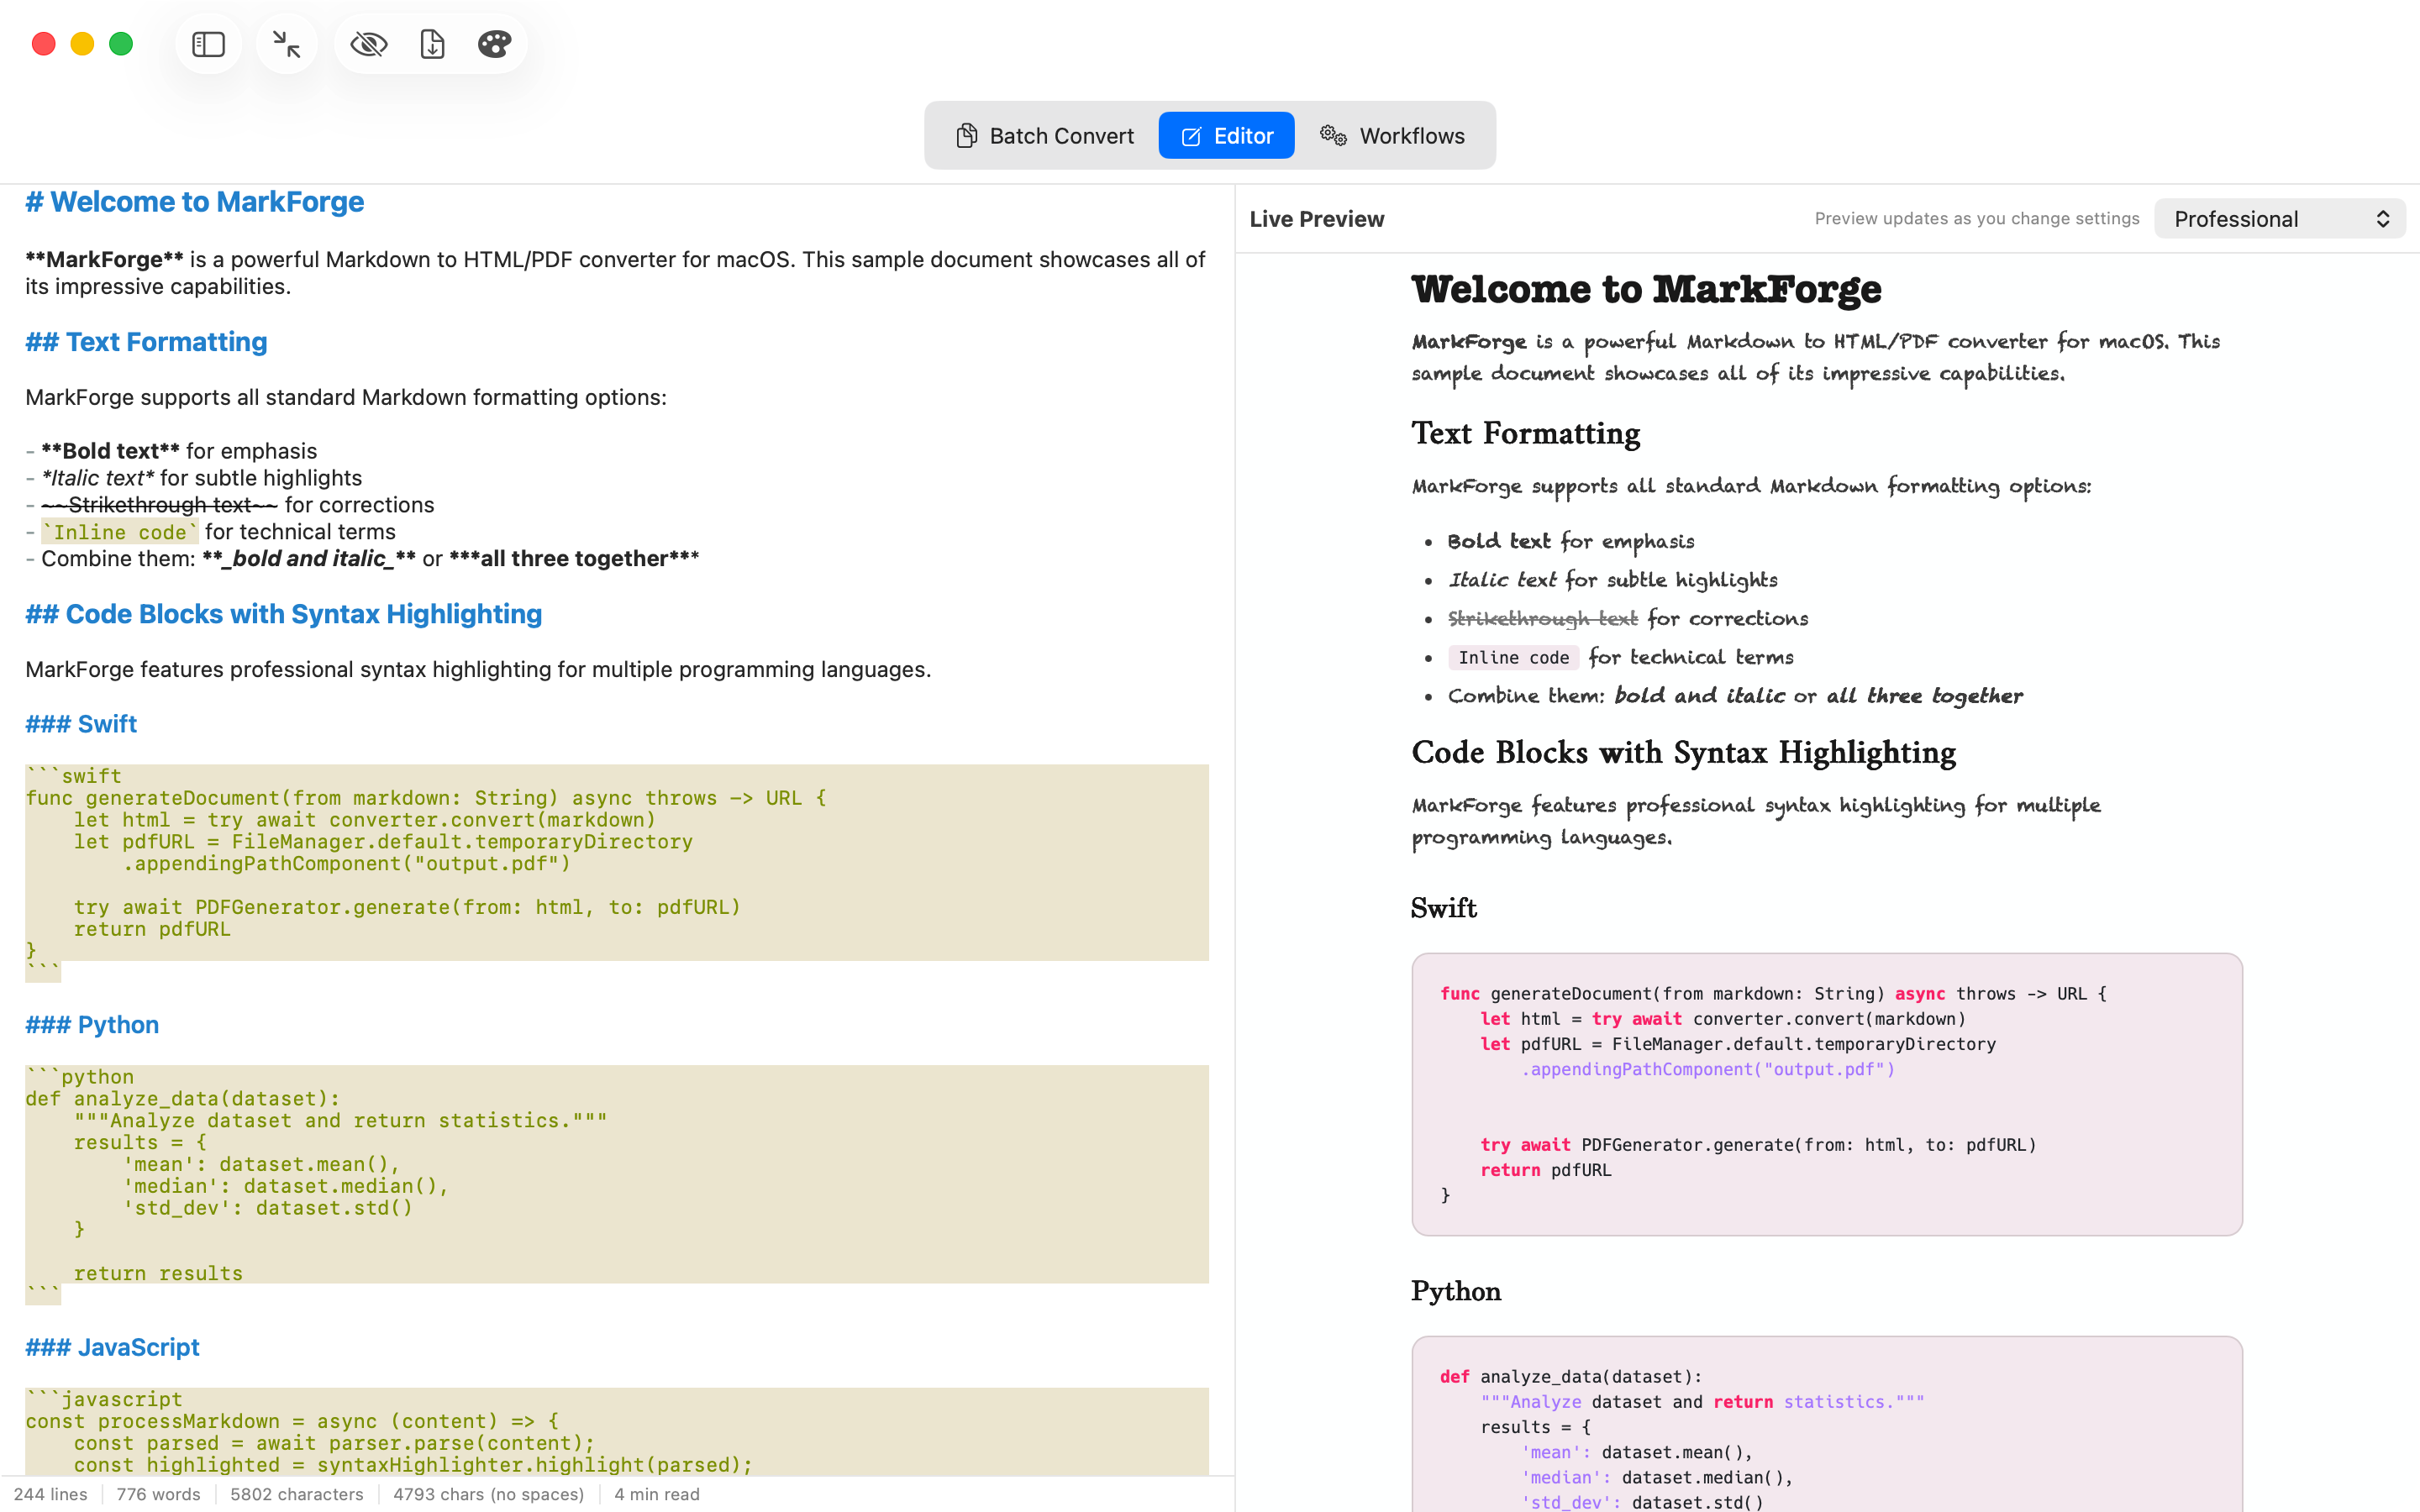
Task: Click the collapse arrows toolbar icon
Action: pos(287,44)
